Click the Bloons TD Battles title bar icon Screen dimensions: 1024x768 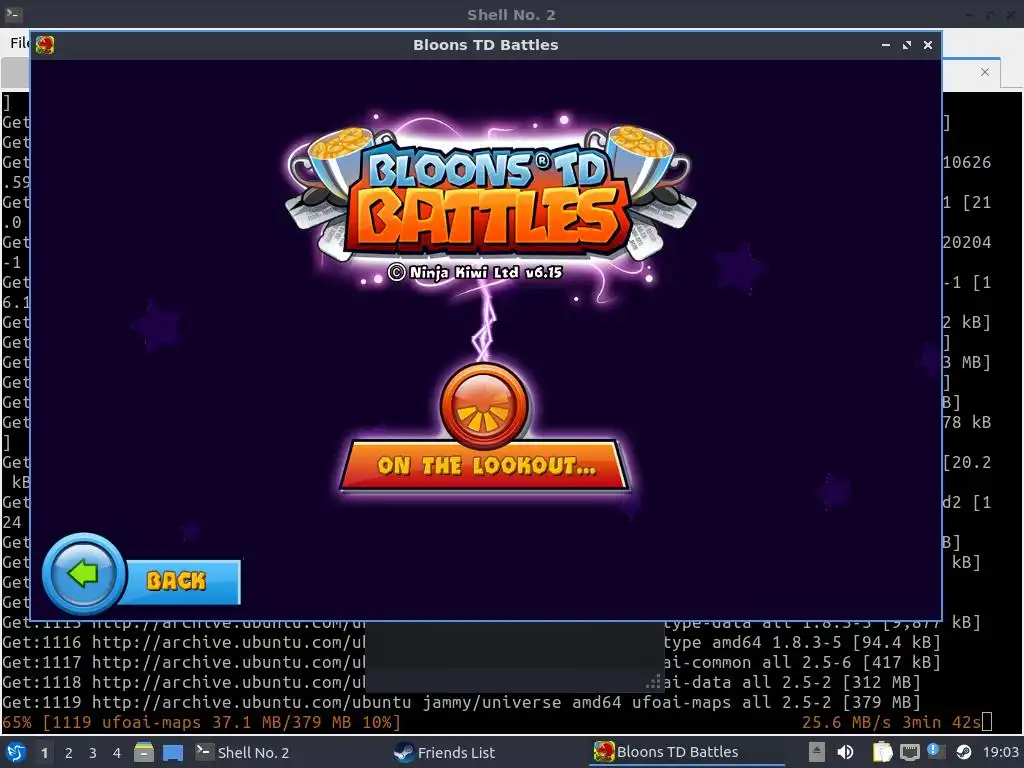tap(45, 45)
